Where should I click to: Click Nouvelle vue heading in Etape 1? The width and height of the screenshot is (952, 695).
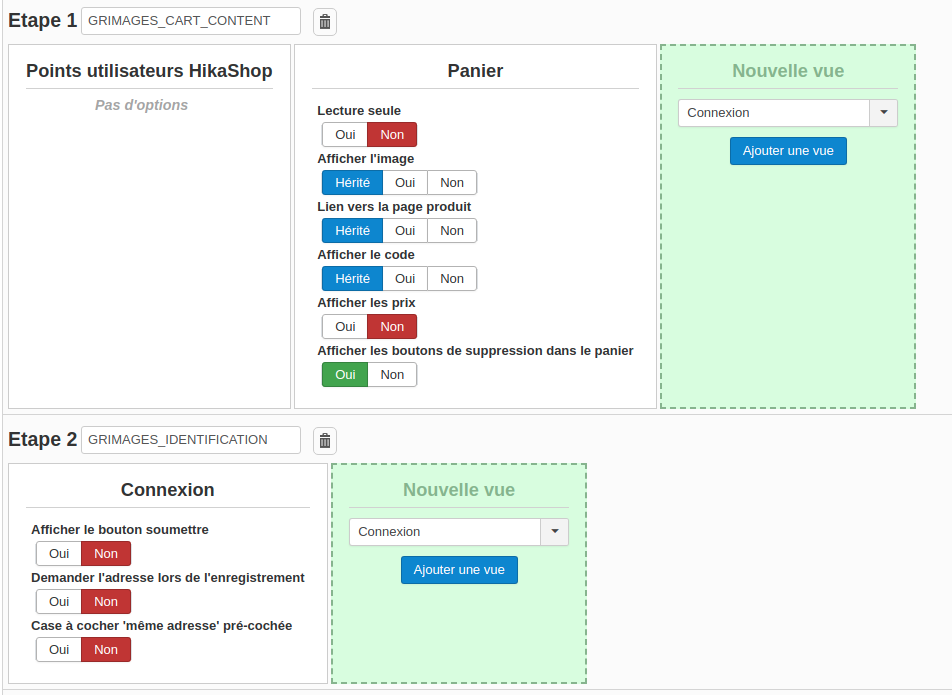(x=788, y=71)
